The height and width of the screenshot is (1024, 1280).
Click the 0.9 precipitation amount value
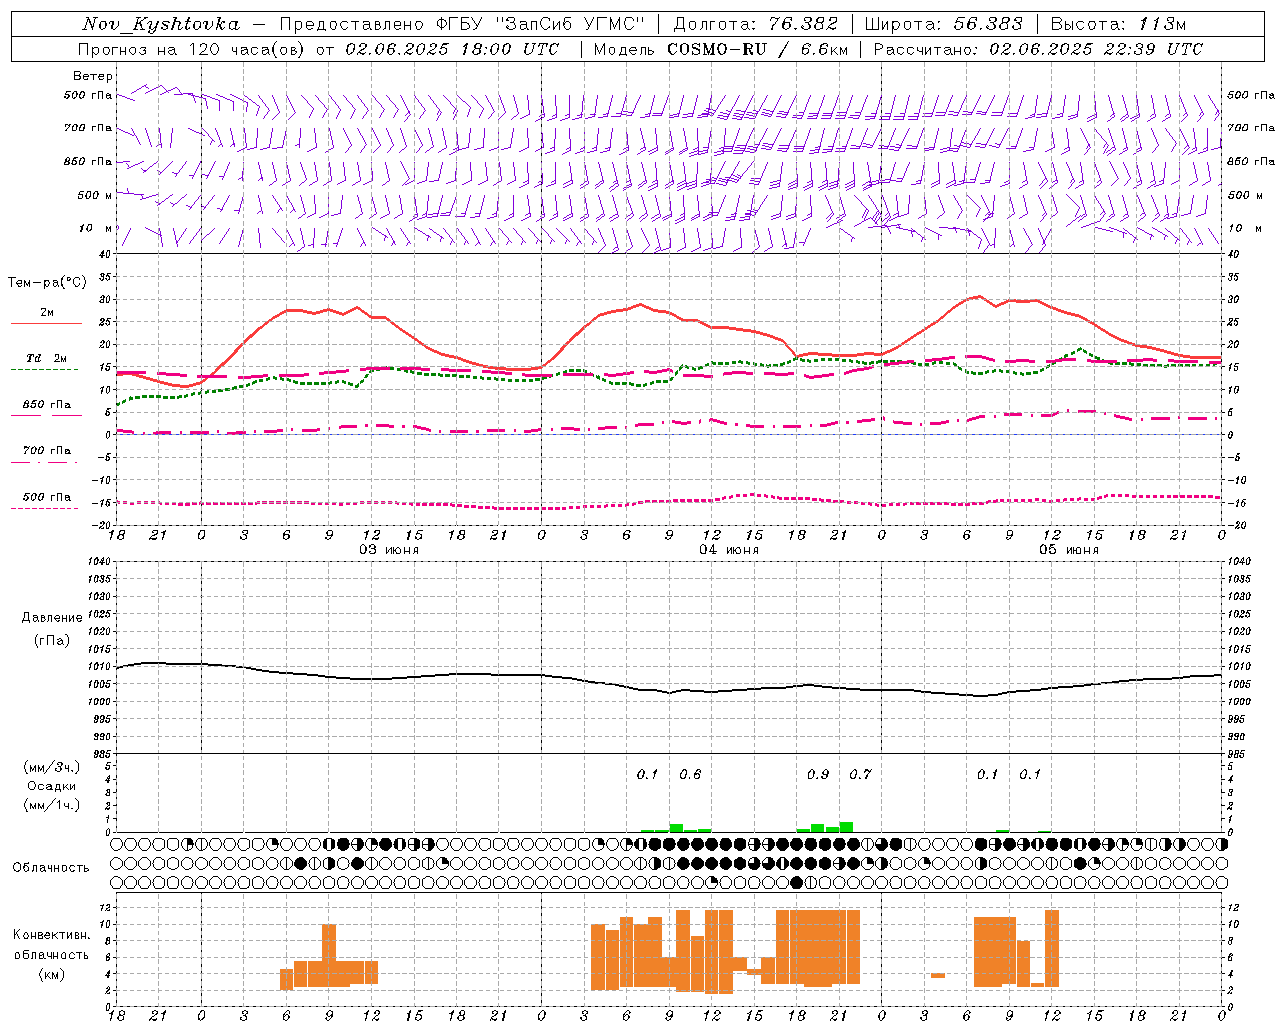(x=818, y=774)
